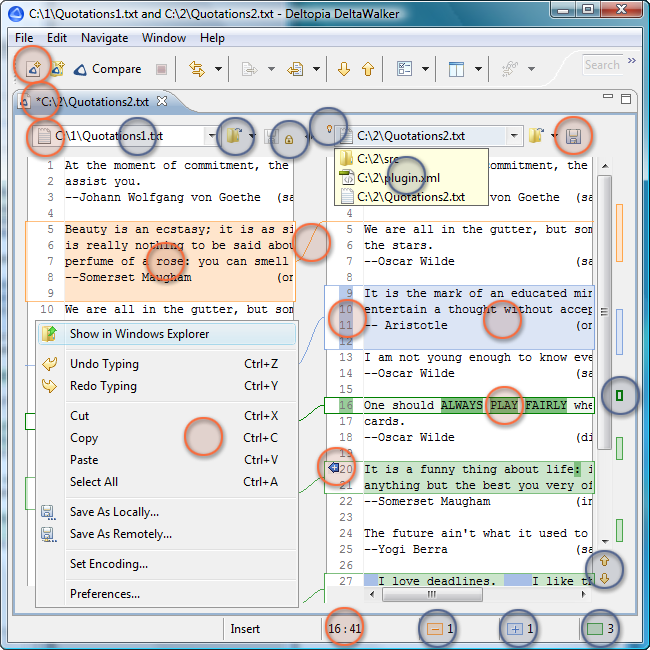The width and height of the screenshot is (650, 650).
Task: Click the deleted blocks count icon
Action: (435, 629)
